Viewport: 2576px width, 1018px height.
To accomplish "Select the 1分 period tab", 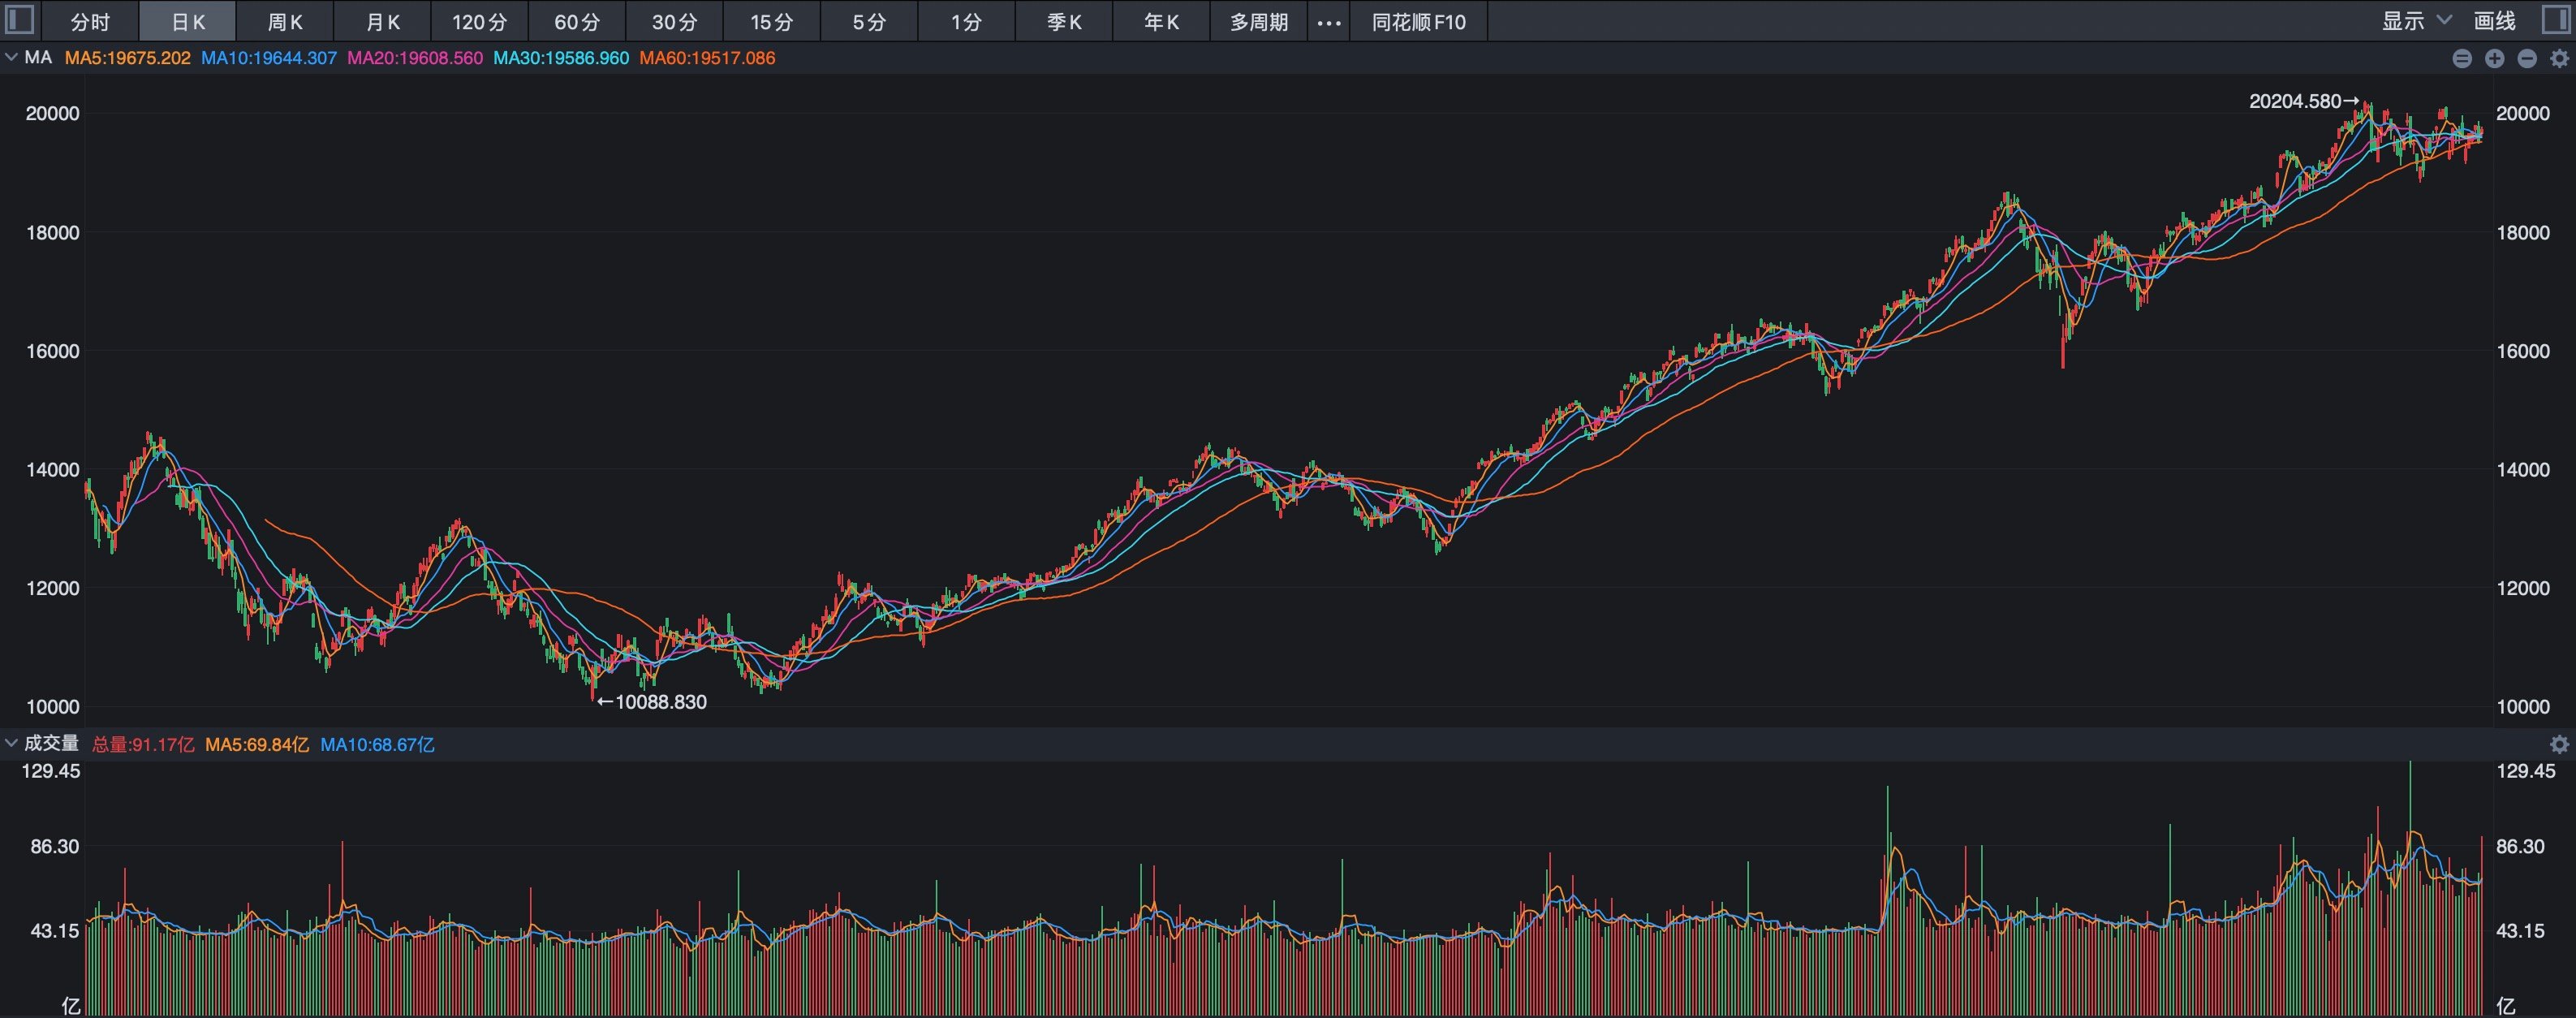I will point(966,21).
